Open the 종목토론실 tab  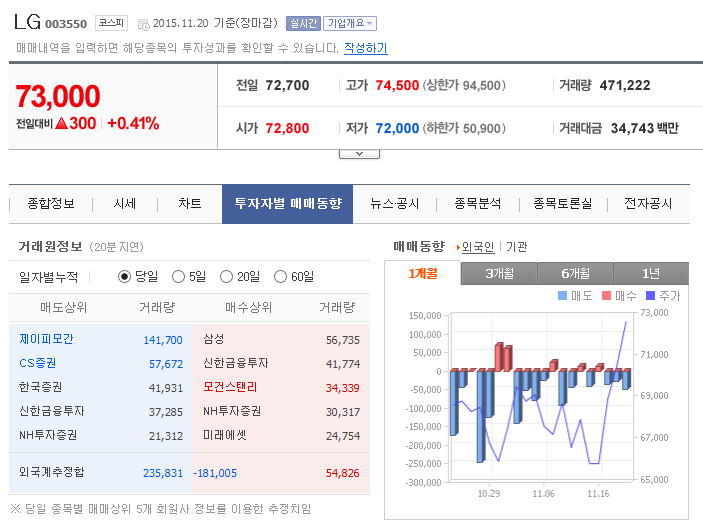pos(563,204)
